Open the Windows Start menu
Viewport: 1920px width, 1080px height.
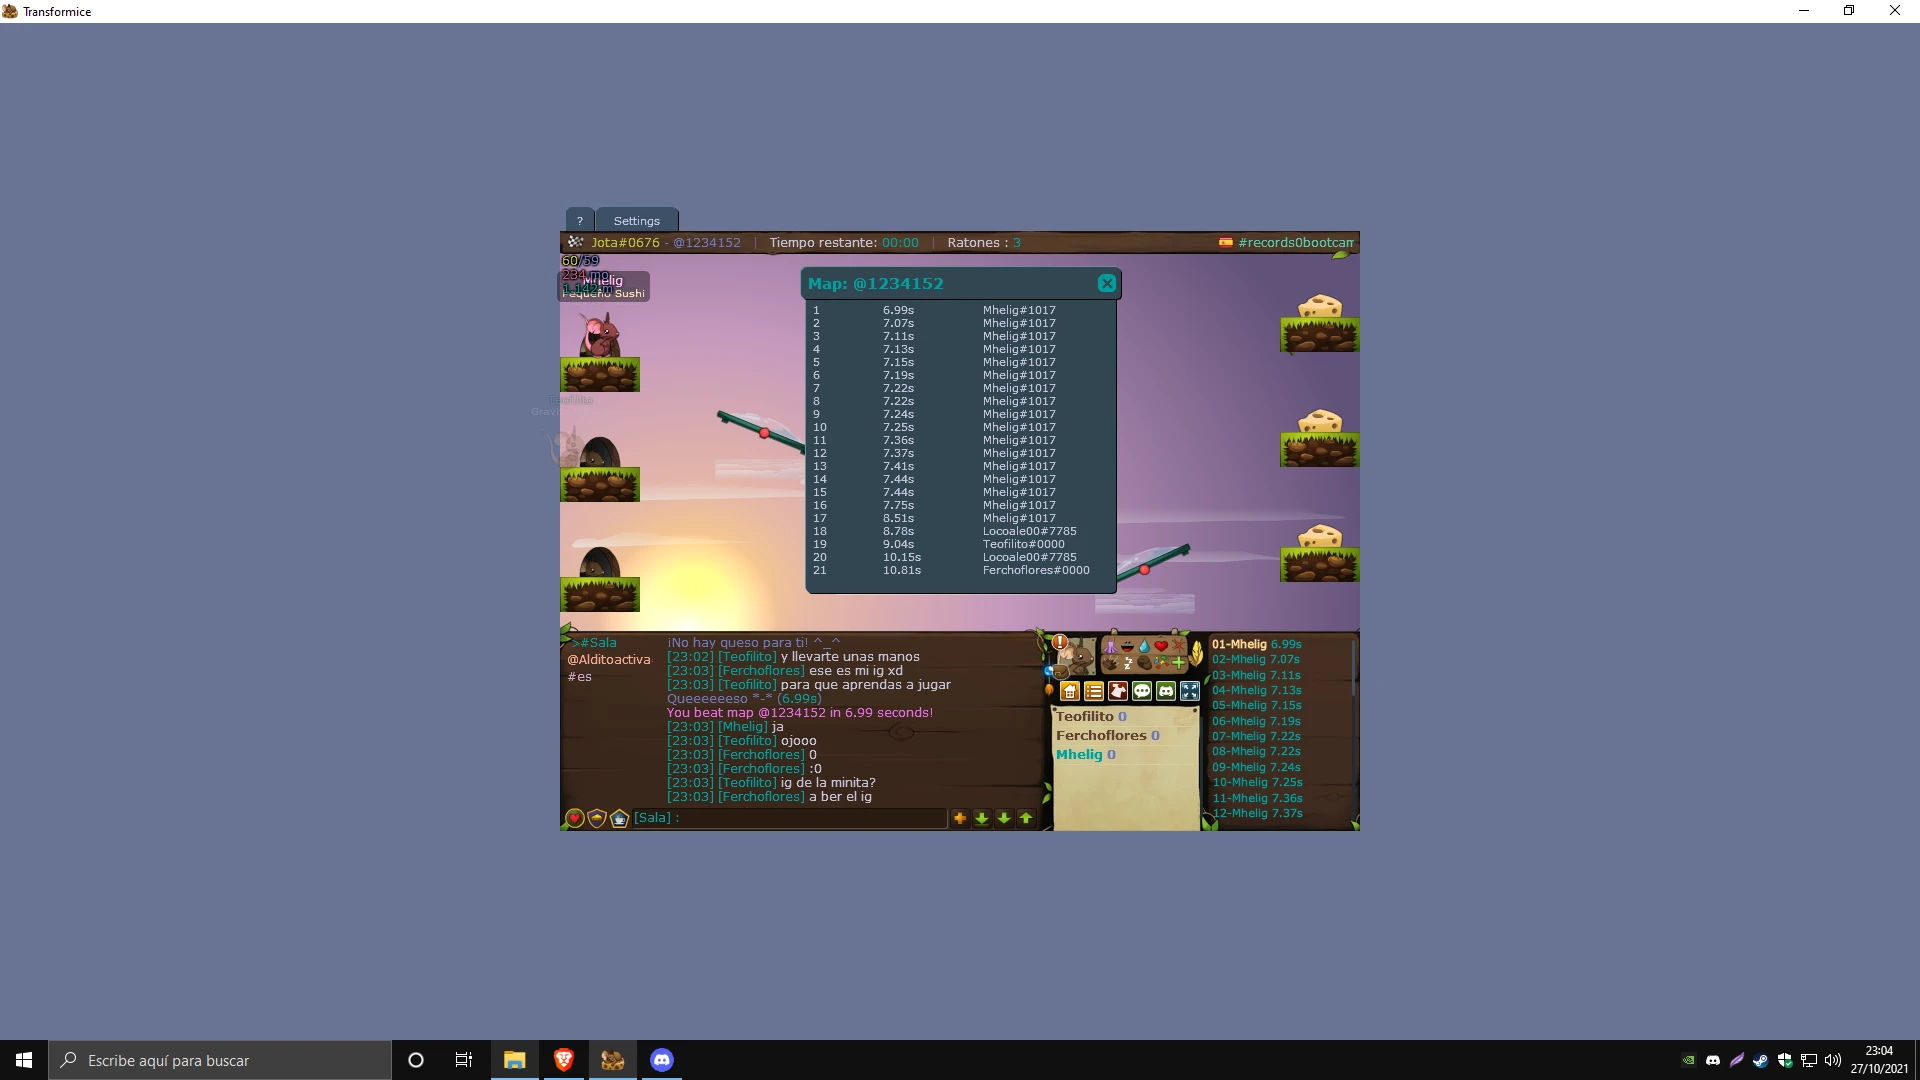[x=24, y=1060]
